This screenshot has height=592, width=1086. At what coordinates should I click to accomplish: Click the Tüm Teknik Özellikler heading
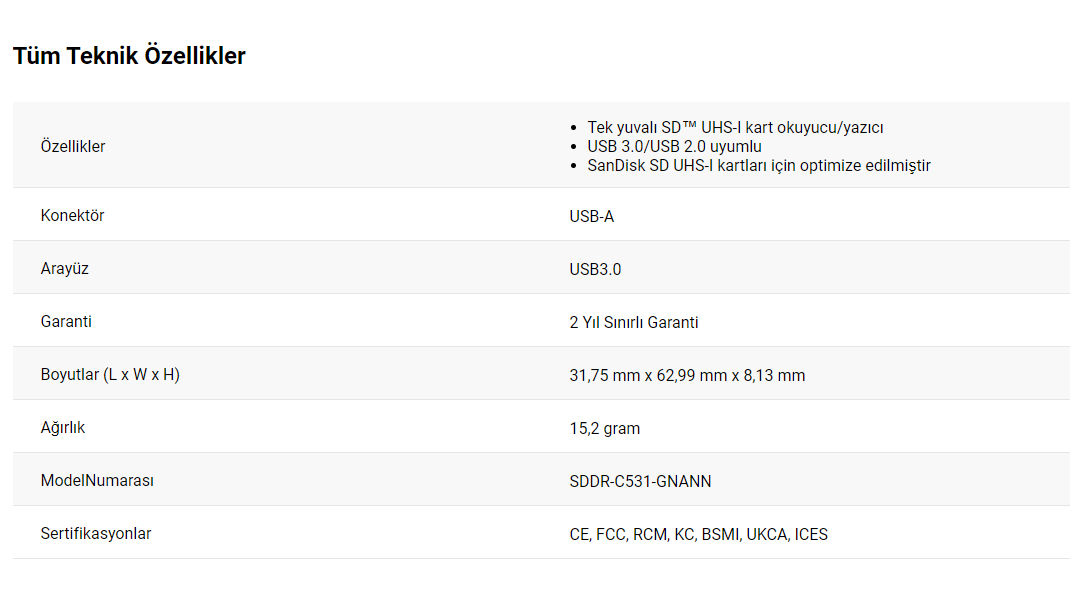tap(129, 56)
